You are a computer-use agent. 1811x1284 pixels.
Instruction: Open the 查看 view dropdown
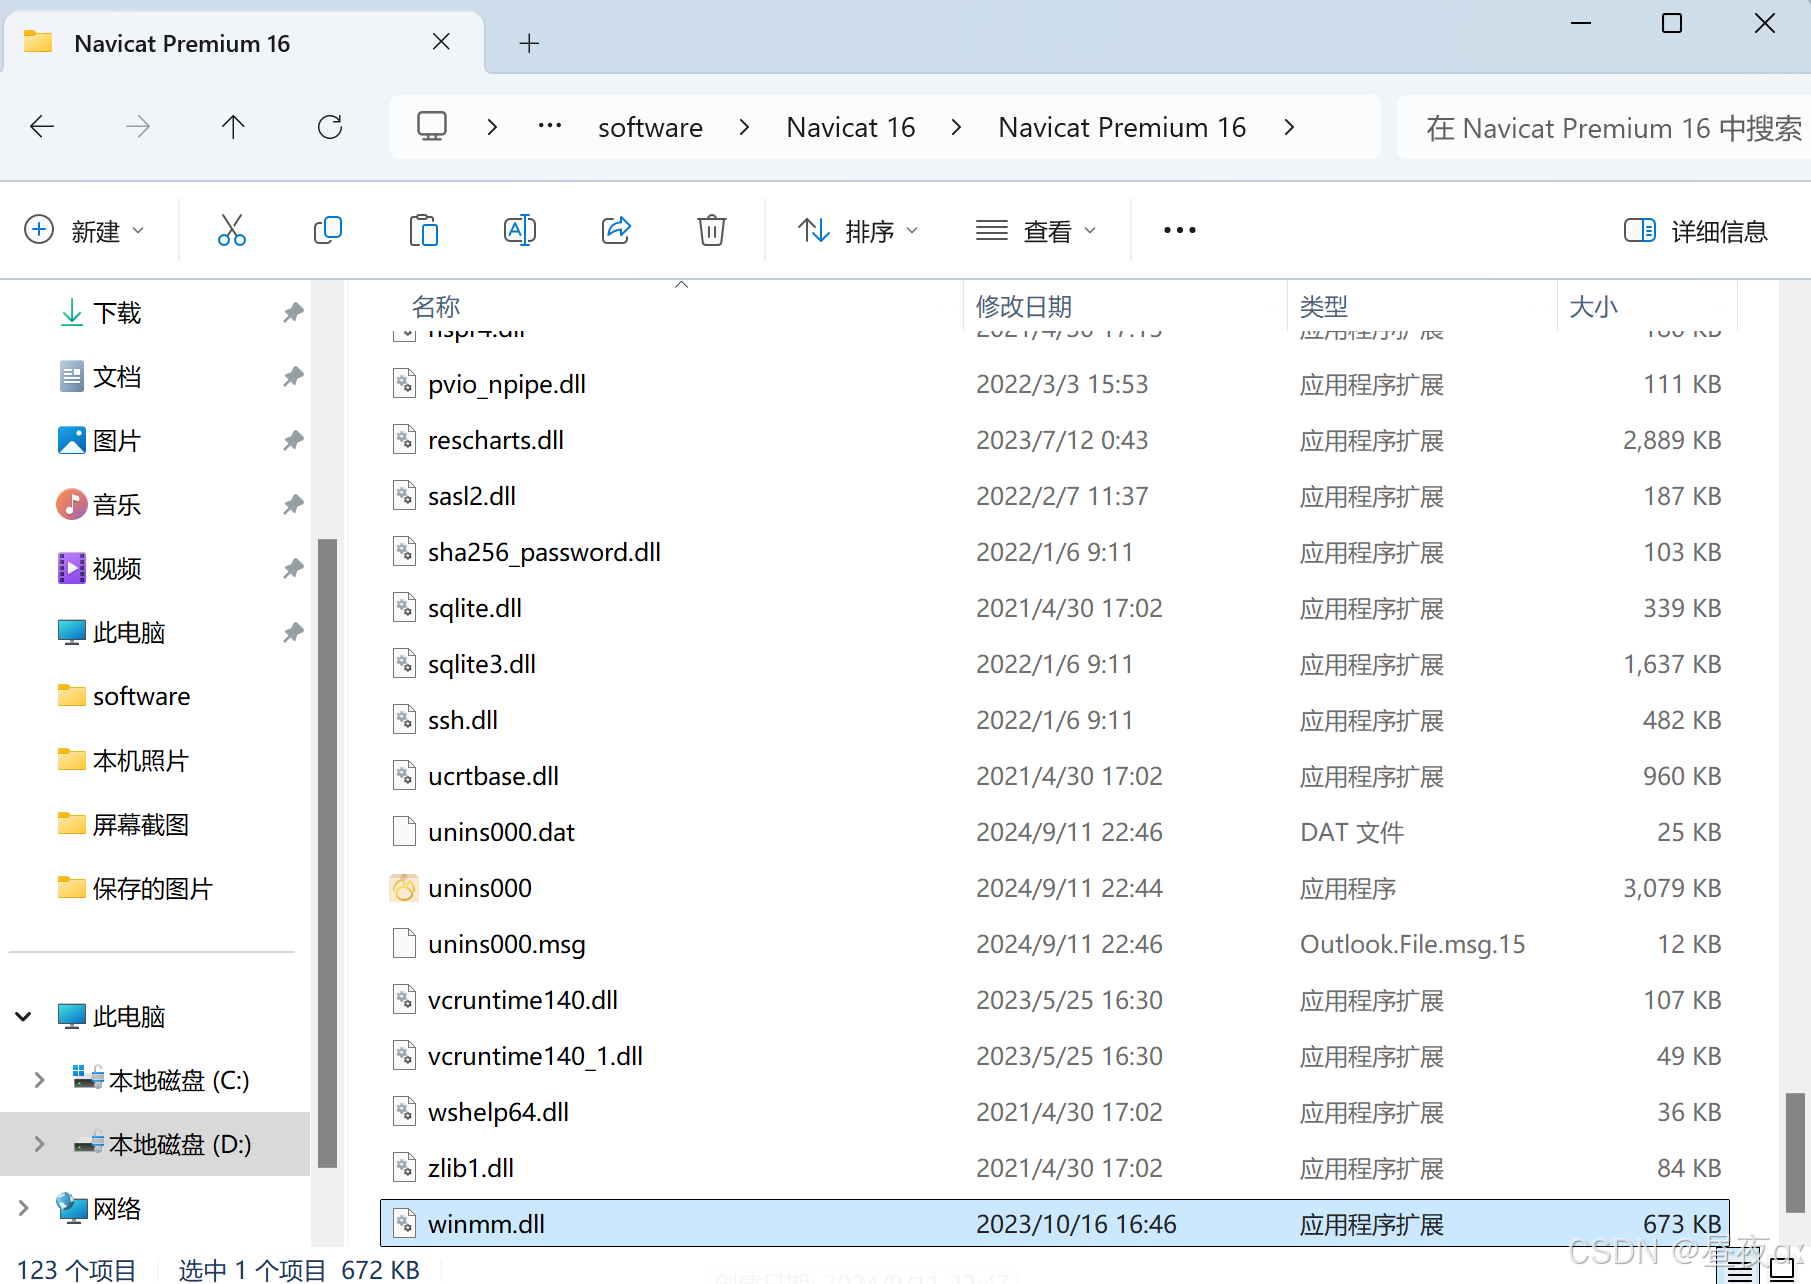tap(1036, 231)
